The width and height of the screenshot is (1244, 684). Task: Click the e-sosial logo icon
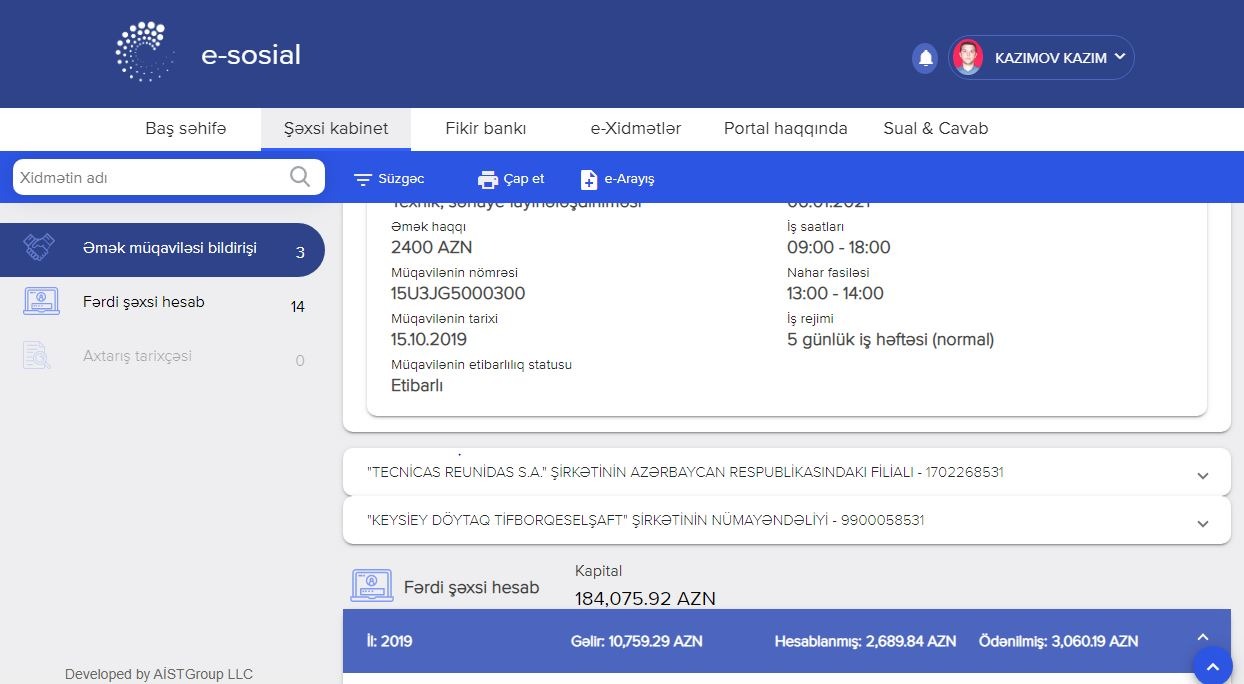pyautogui.click(x=145, y=52)
